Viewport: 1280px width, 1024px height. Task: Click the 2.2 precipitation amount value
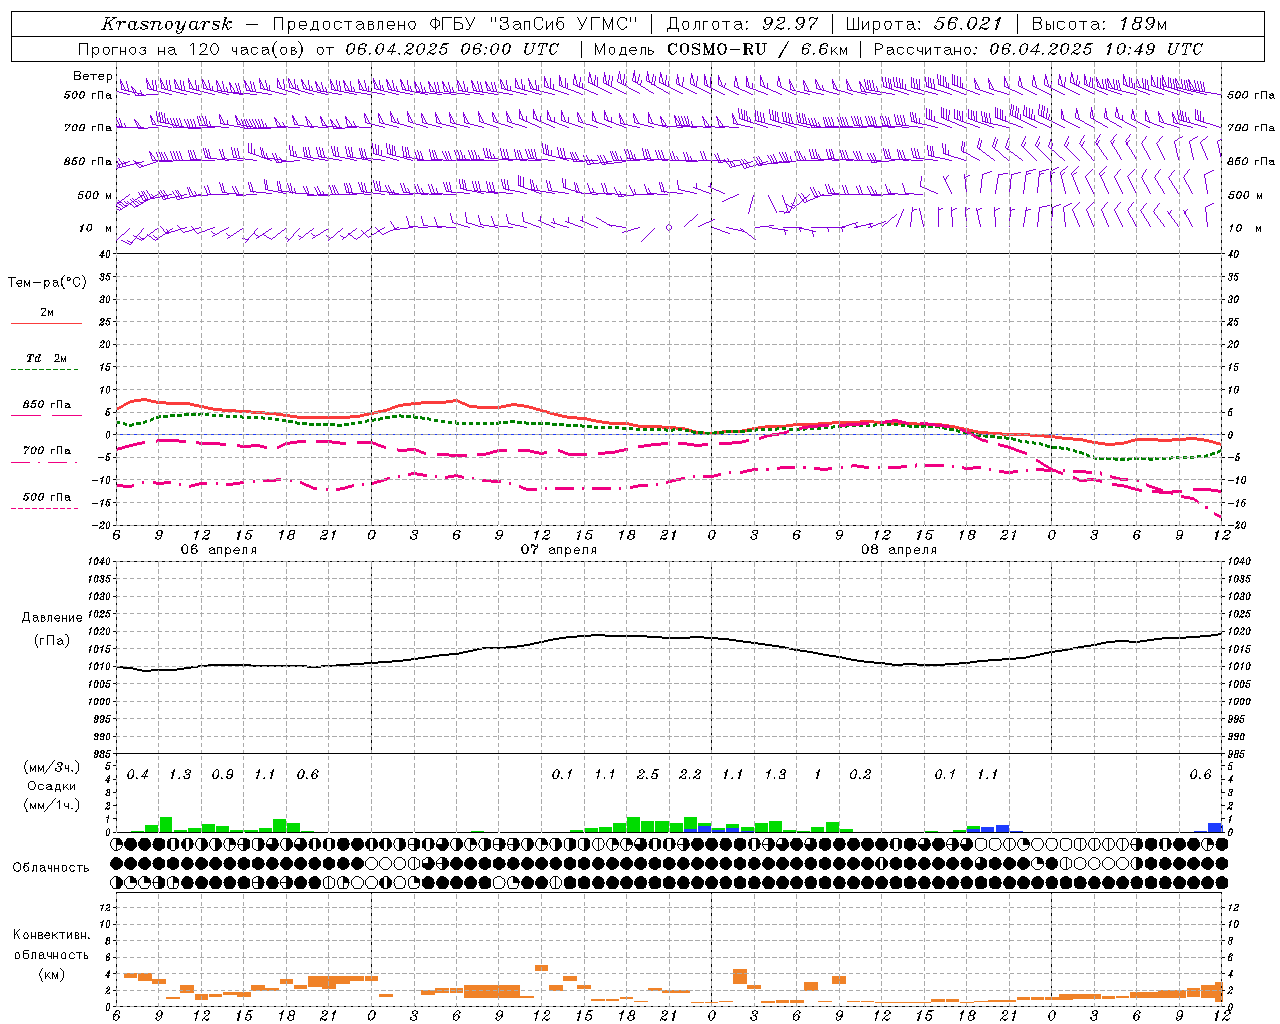pos(690,775)
